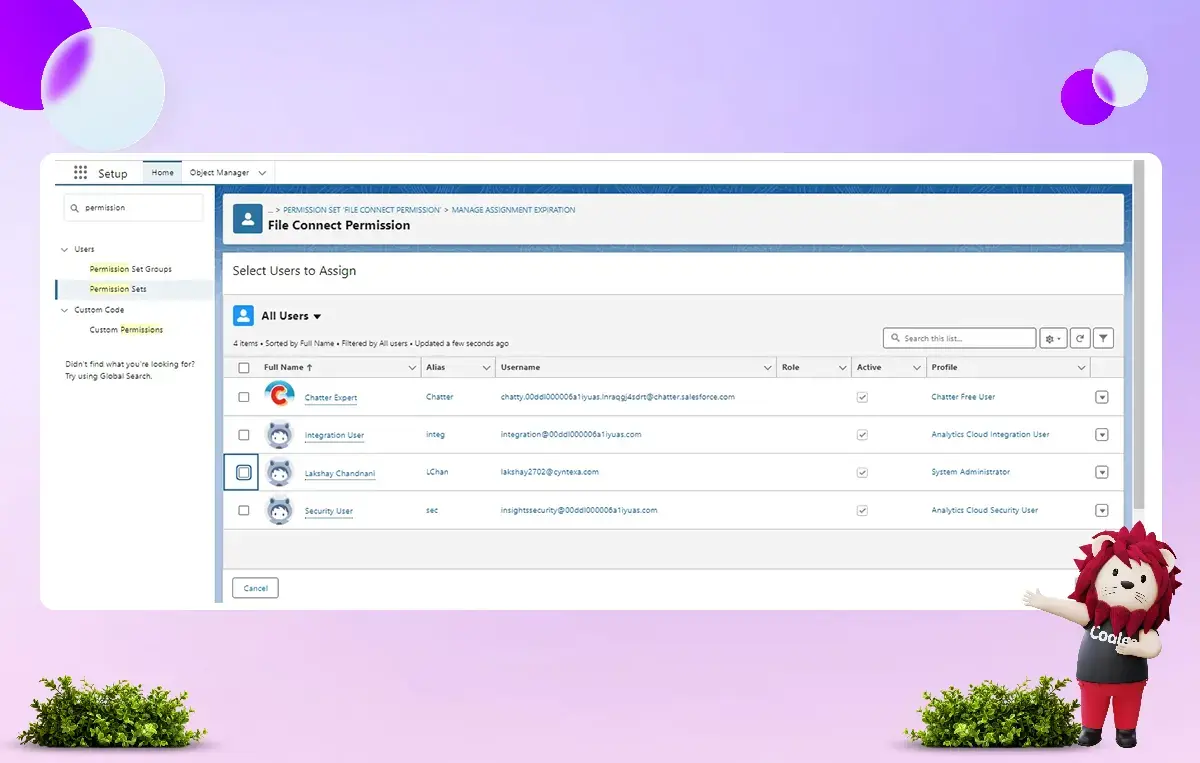Open Alias column menu chevron
This screenshot has width=1200, height=763.
coord(487,368)
